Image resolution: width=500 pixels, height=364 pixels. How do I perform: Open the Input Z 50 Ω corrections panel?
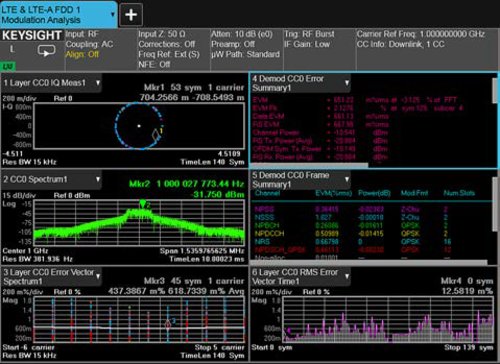173,49
